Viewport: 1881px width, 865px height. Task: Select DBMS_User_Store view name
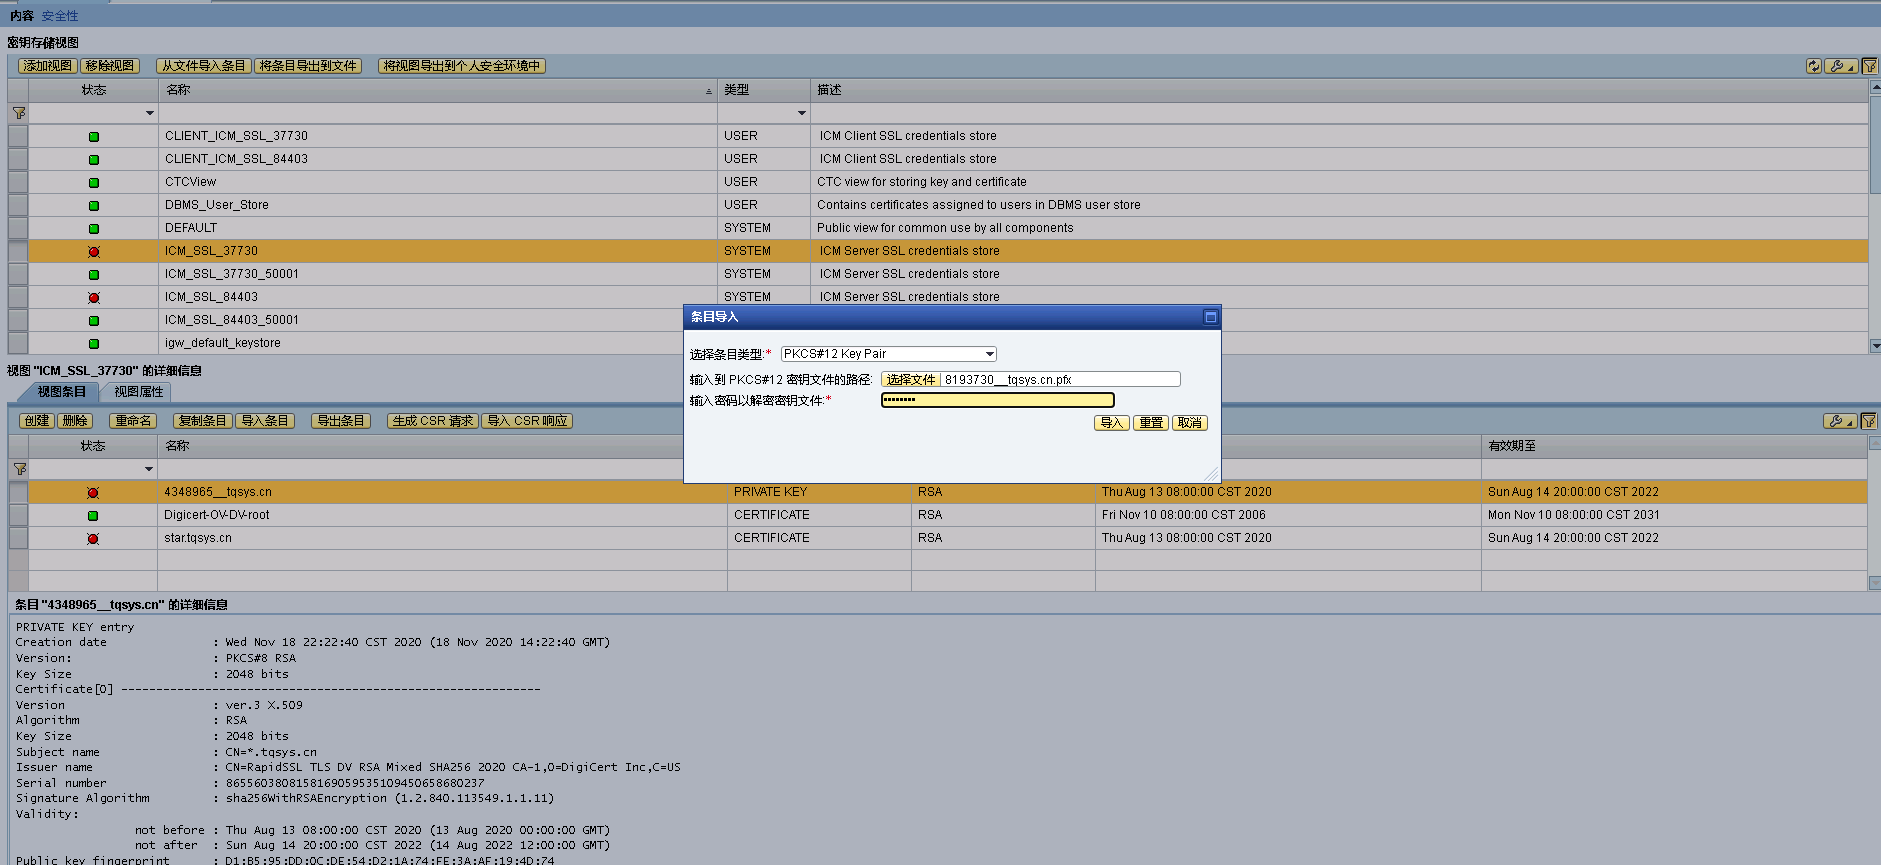click(x=217, y=205)
